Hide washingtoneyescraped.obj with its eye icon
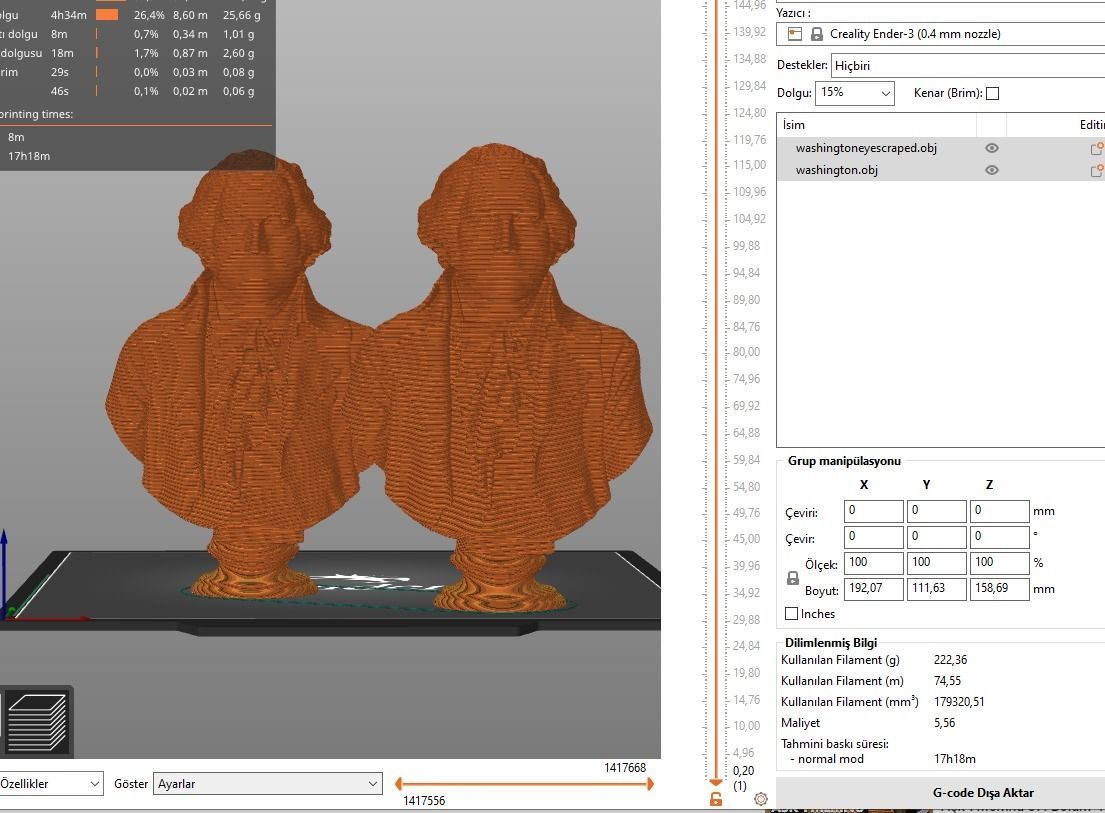The width and height of the screenshot is (1105, 813). [992, 148]
